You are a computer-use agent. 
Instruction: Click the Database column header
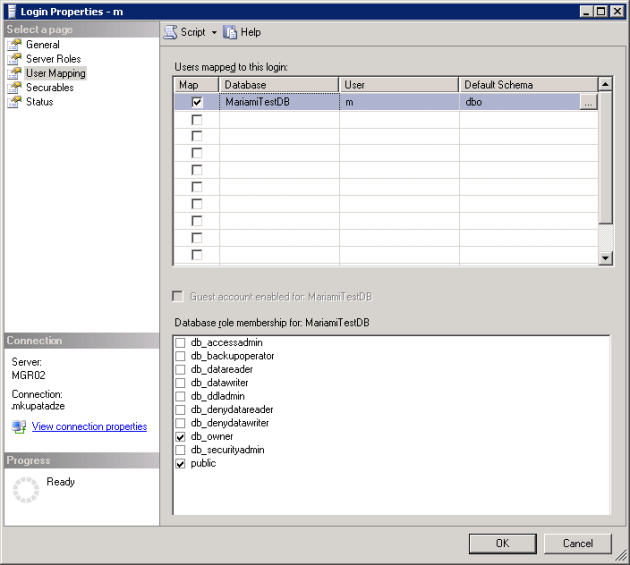[279, 85]
